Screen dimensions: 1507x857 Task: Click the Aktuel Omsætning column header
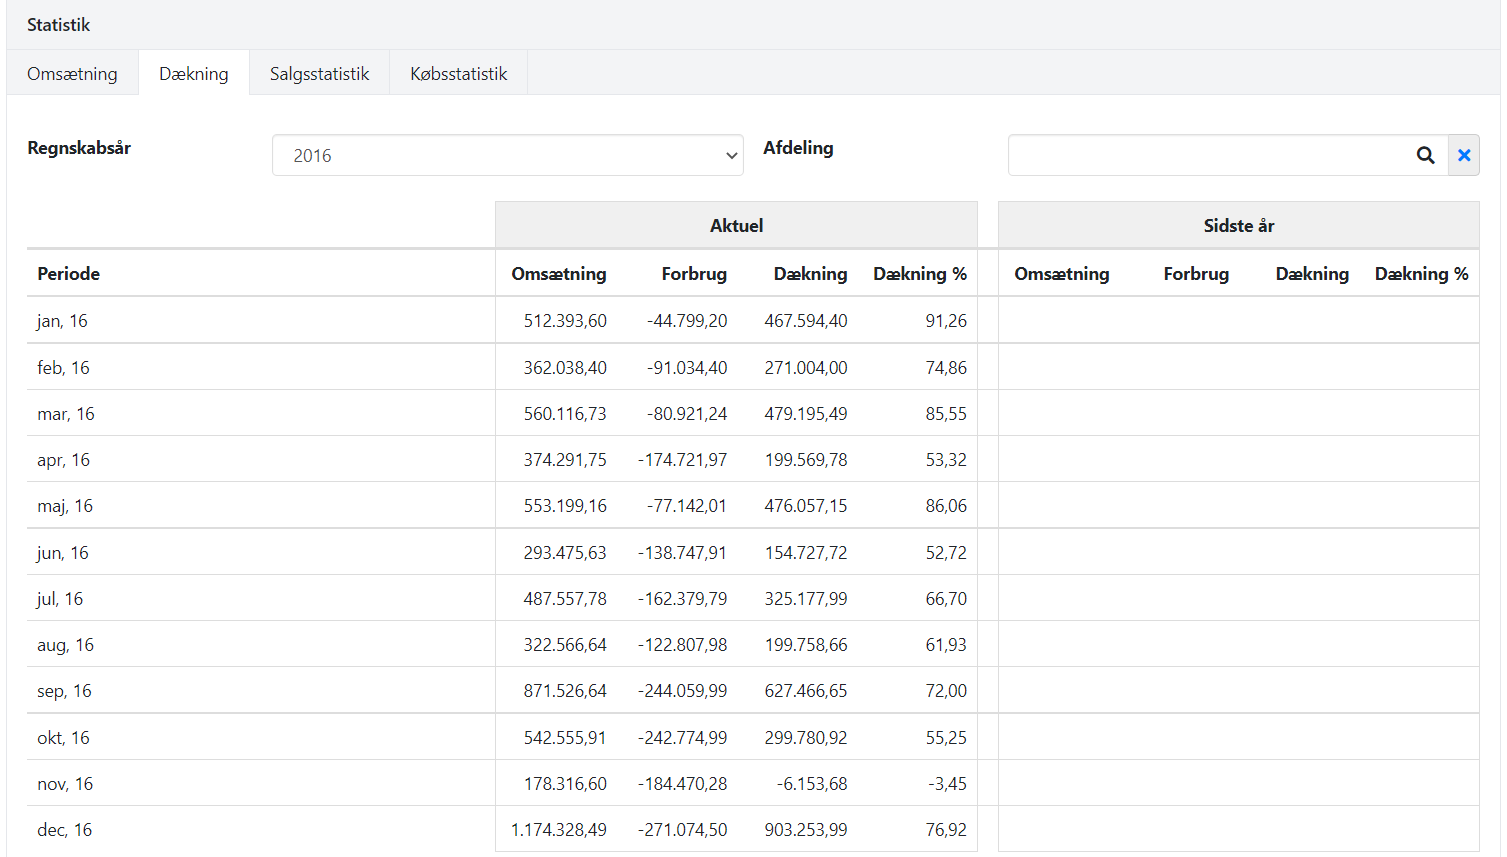558,274
